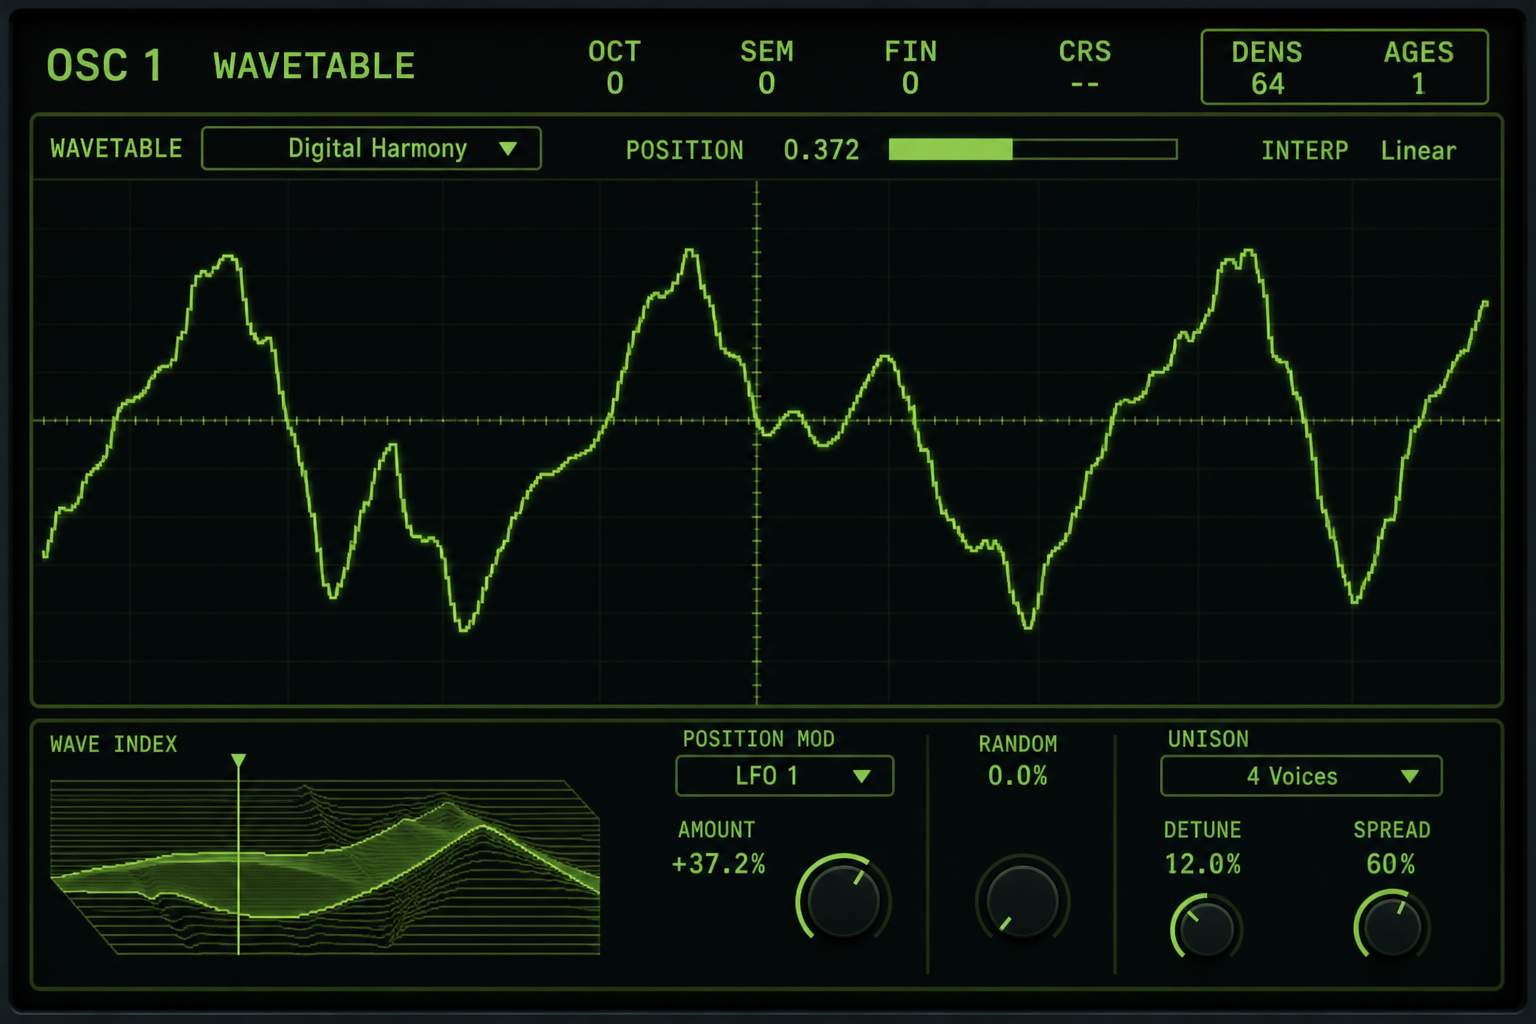The image size is (1536, 1024).
Task: Select the CRS value --
Action: click(x=1085, y=84)
